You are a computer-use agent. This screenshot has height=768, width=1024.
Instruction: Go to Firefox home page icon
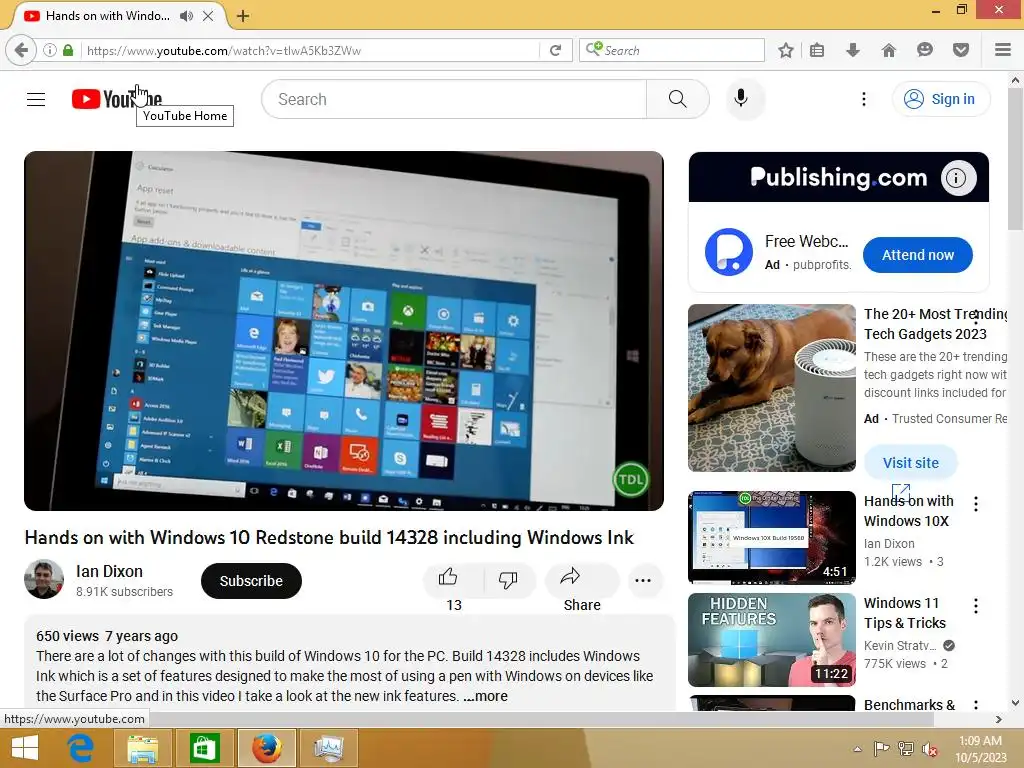coord(889,50)
